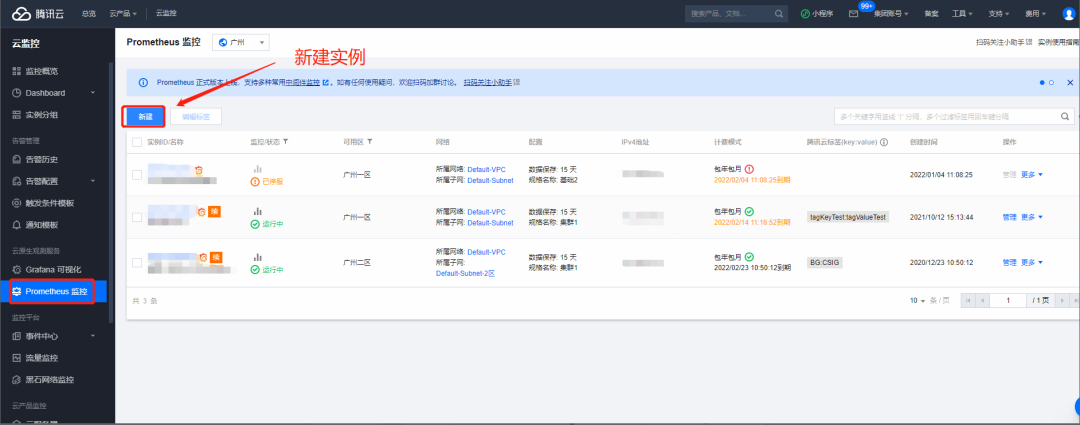Screen dimensions: 1080x425
Task: Open 总览 in the top navigation
Action: point(89,14)
